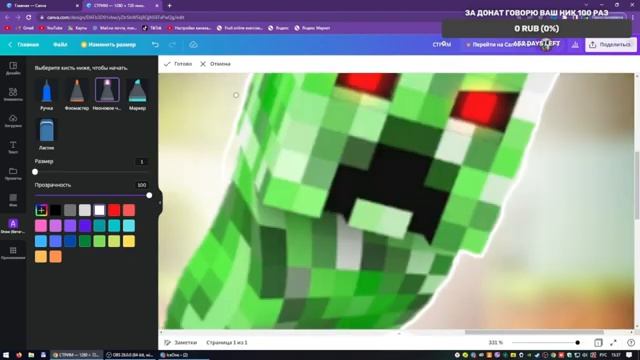The height and width of the screenshot is (360, 640).
Task: Open the Загрузки uploads panel
Action: [13, 120]
